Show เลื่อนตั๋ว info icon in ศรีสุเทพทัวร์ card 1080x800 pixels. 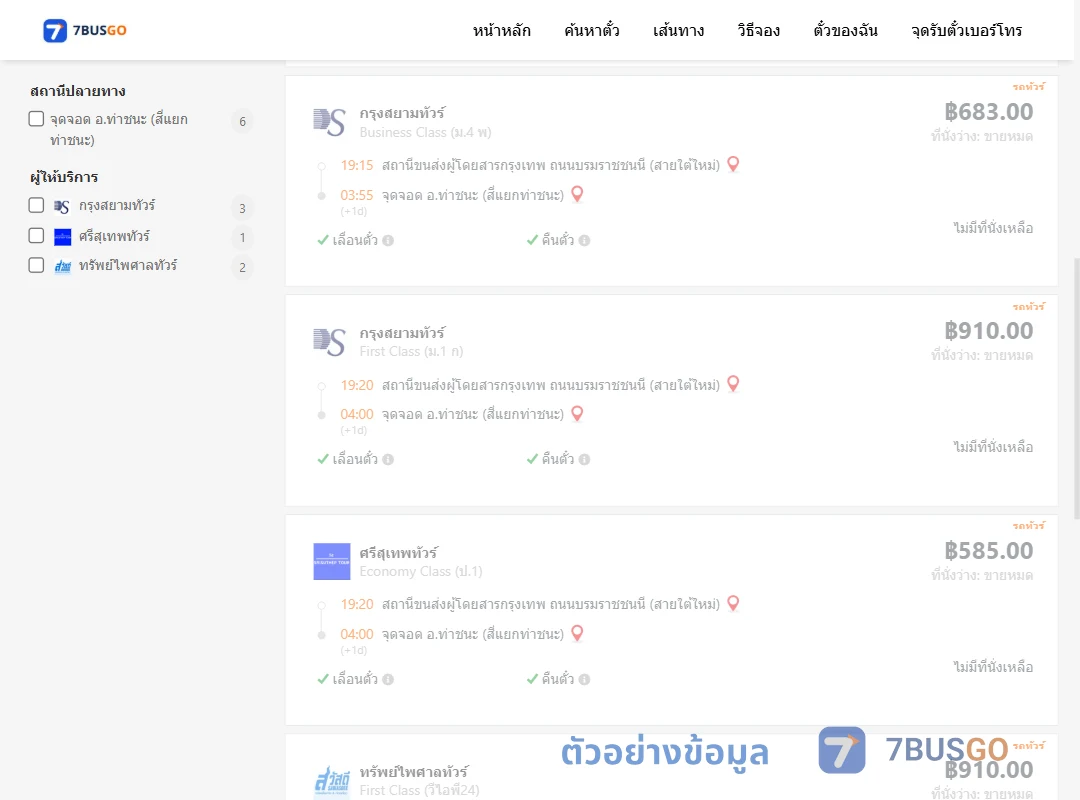pos(388,679)
